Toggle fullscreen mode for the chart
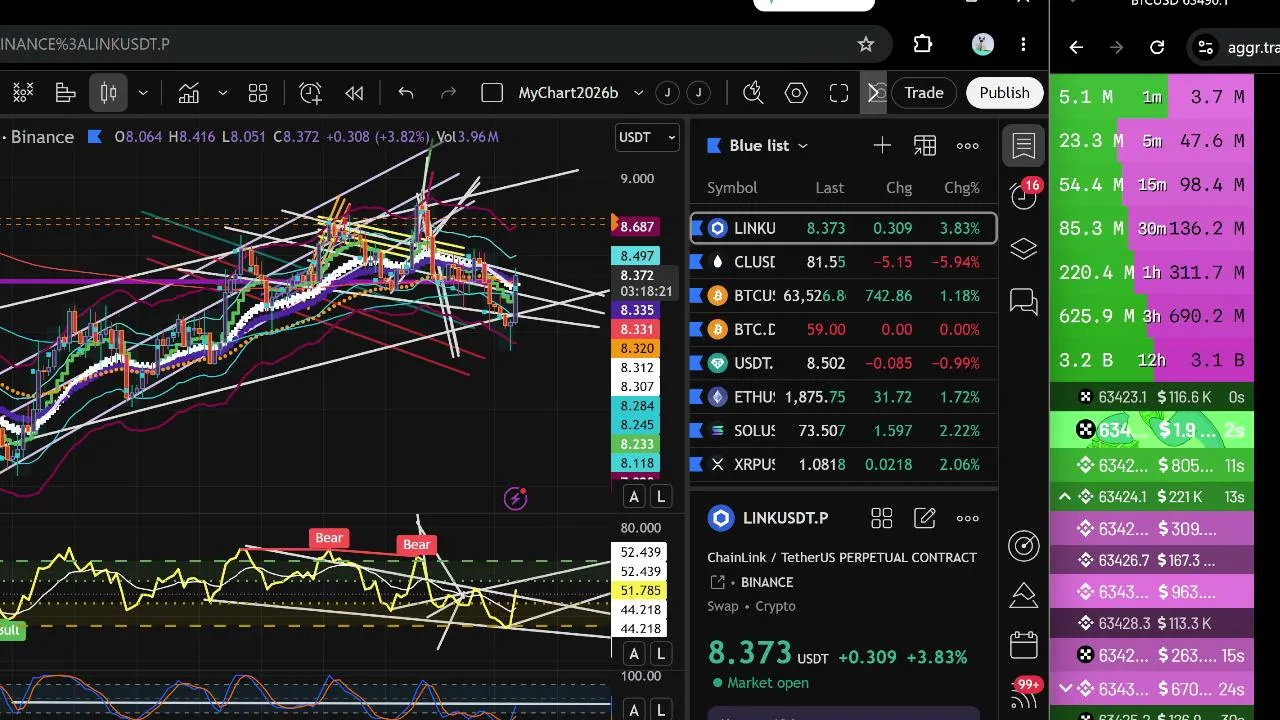The height and width of the screenshot is (720, 1280). (x=839, y=93)
